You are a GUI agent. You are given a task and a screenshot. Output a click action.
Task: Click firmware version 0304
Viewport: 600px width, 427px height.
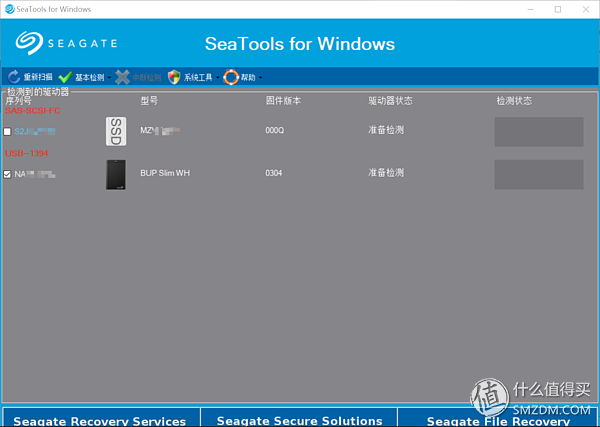(274, 173)
